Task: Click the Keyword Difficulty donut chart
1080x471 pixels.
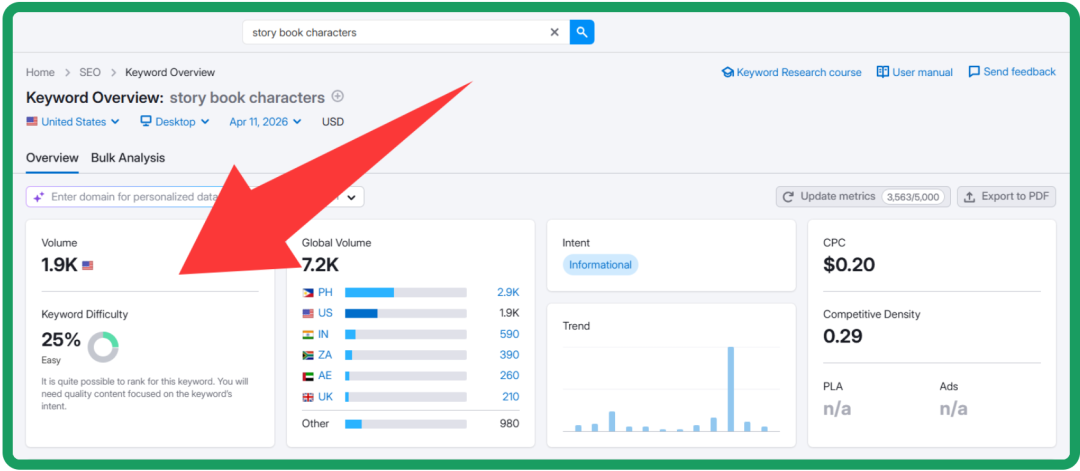Action: point(103,346)
